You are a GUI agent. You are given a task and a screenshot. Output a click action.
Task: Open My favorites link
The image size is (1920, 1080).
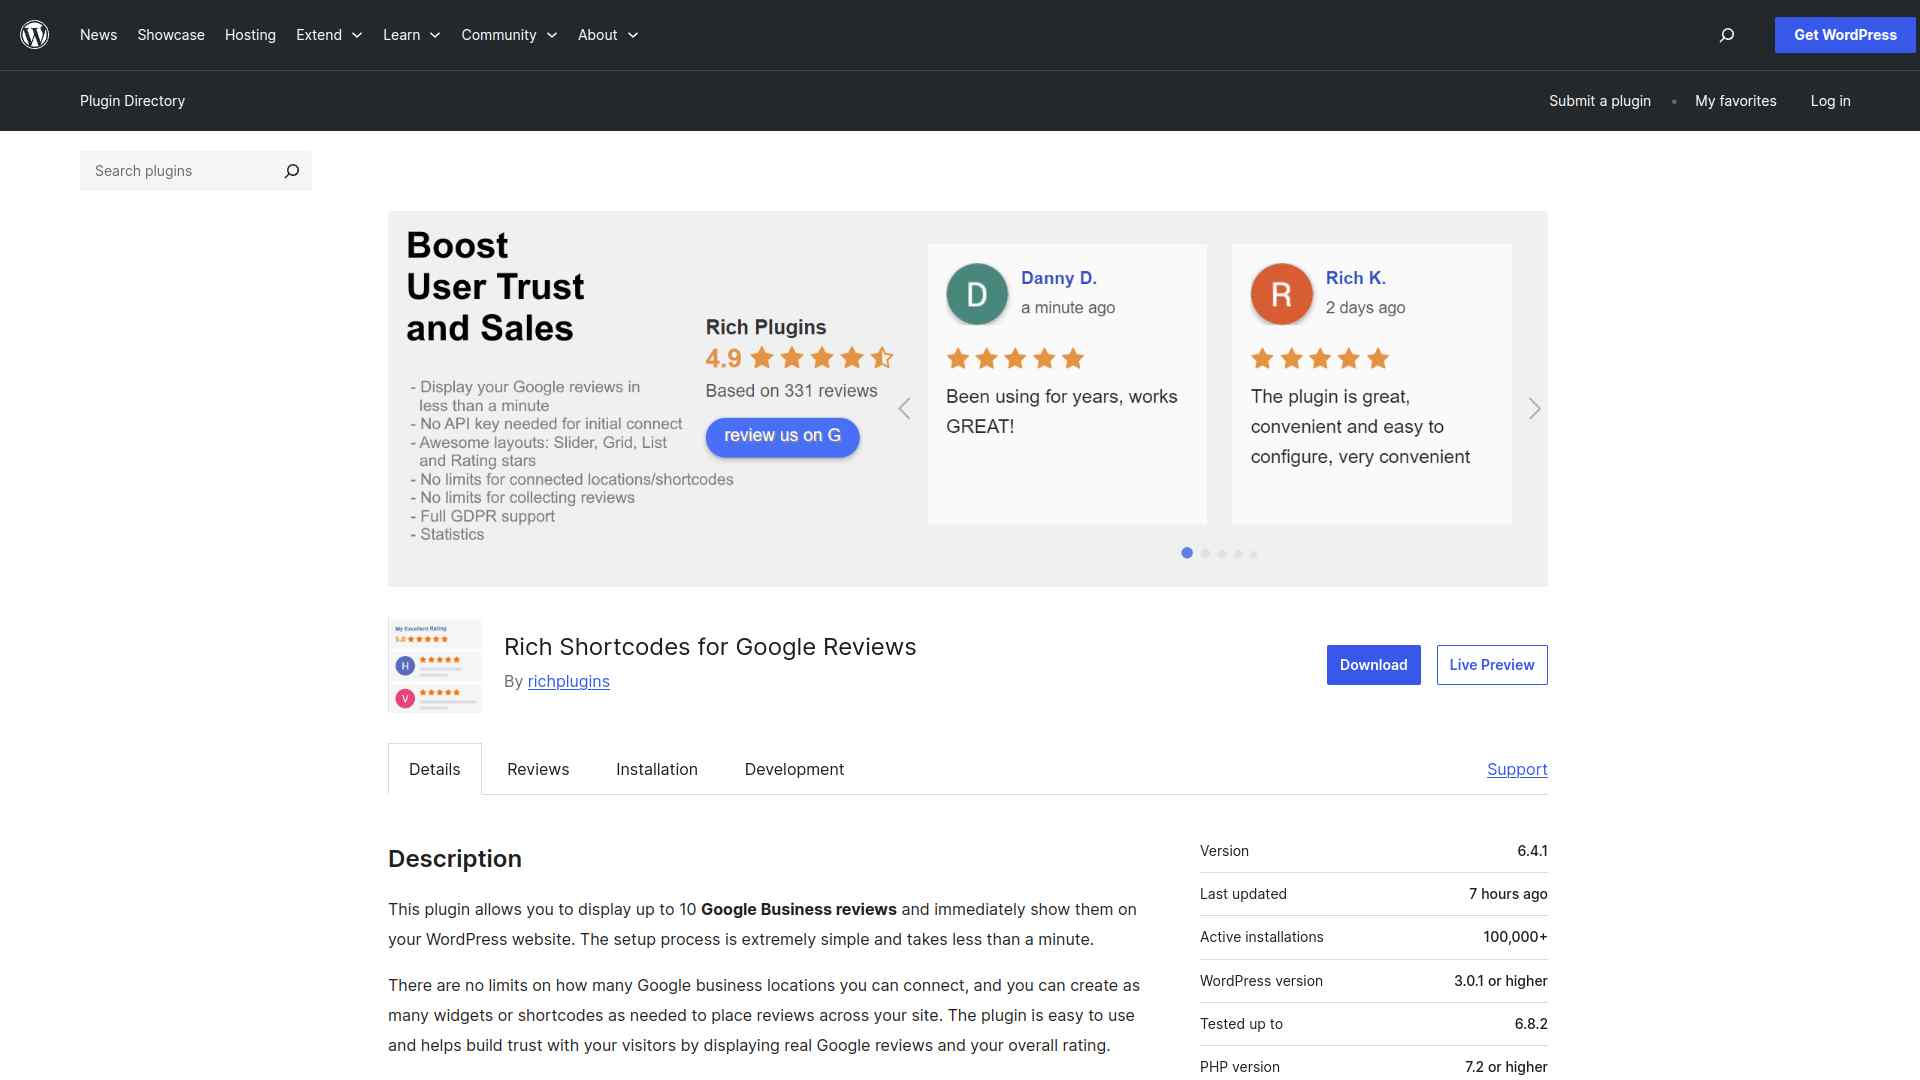[x=1736, y=101]
